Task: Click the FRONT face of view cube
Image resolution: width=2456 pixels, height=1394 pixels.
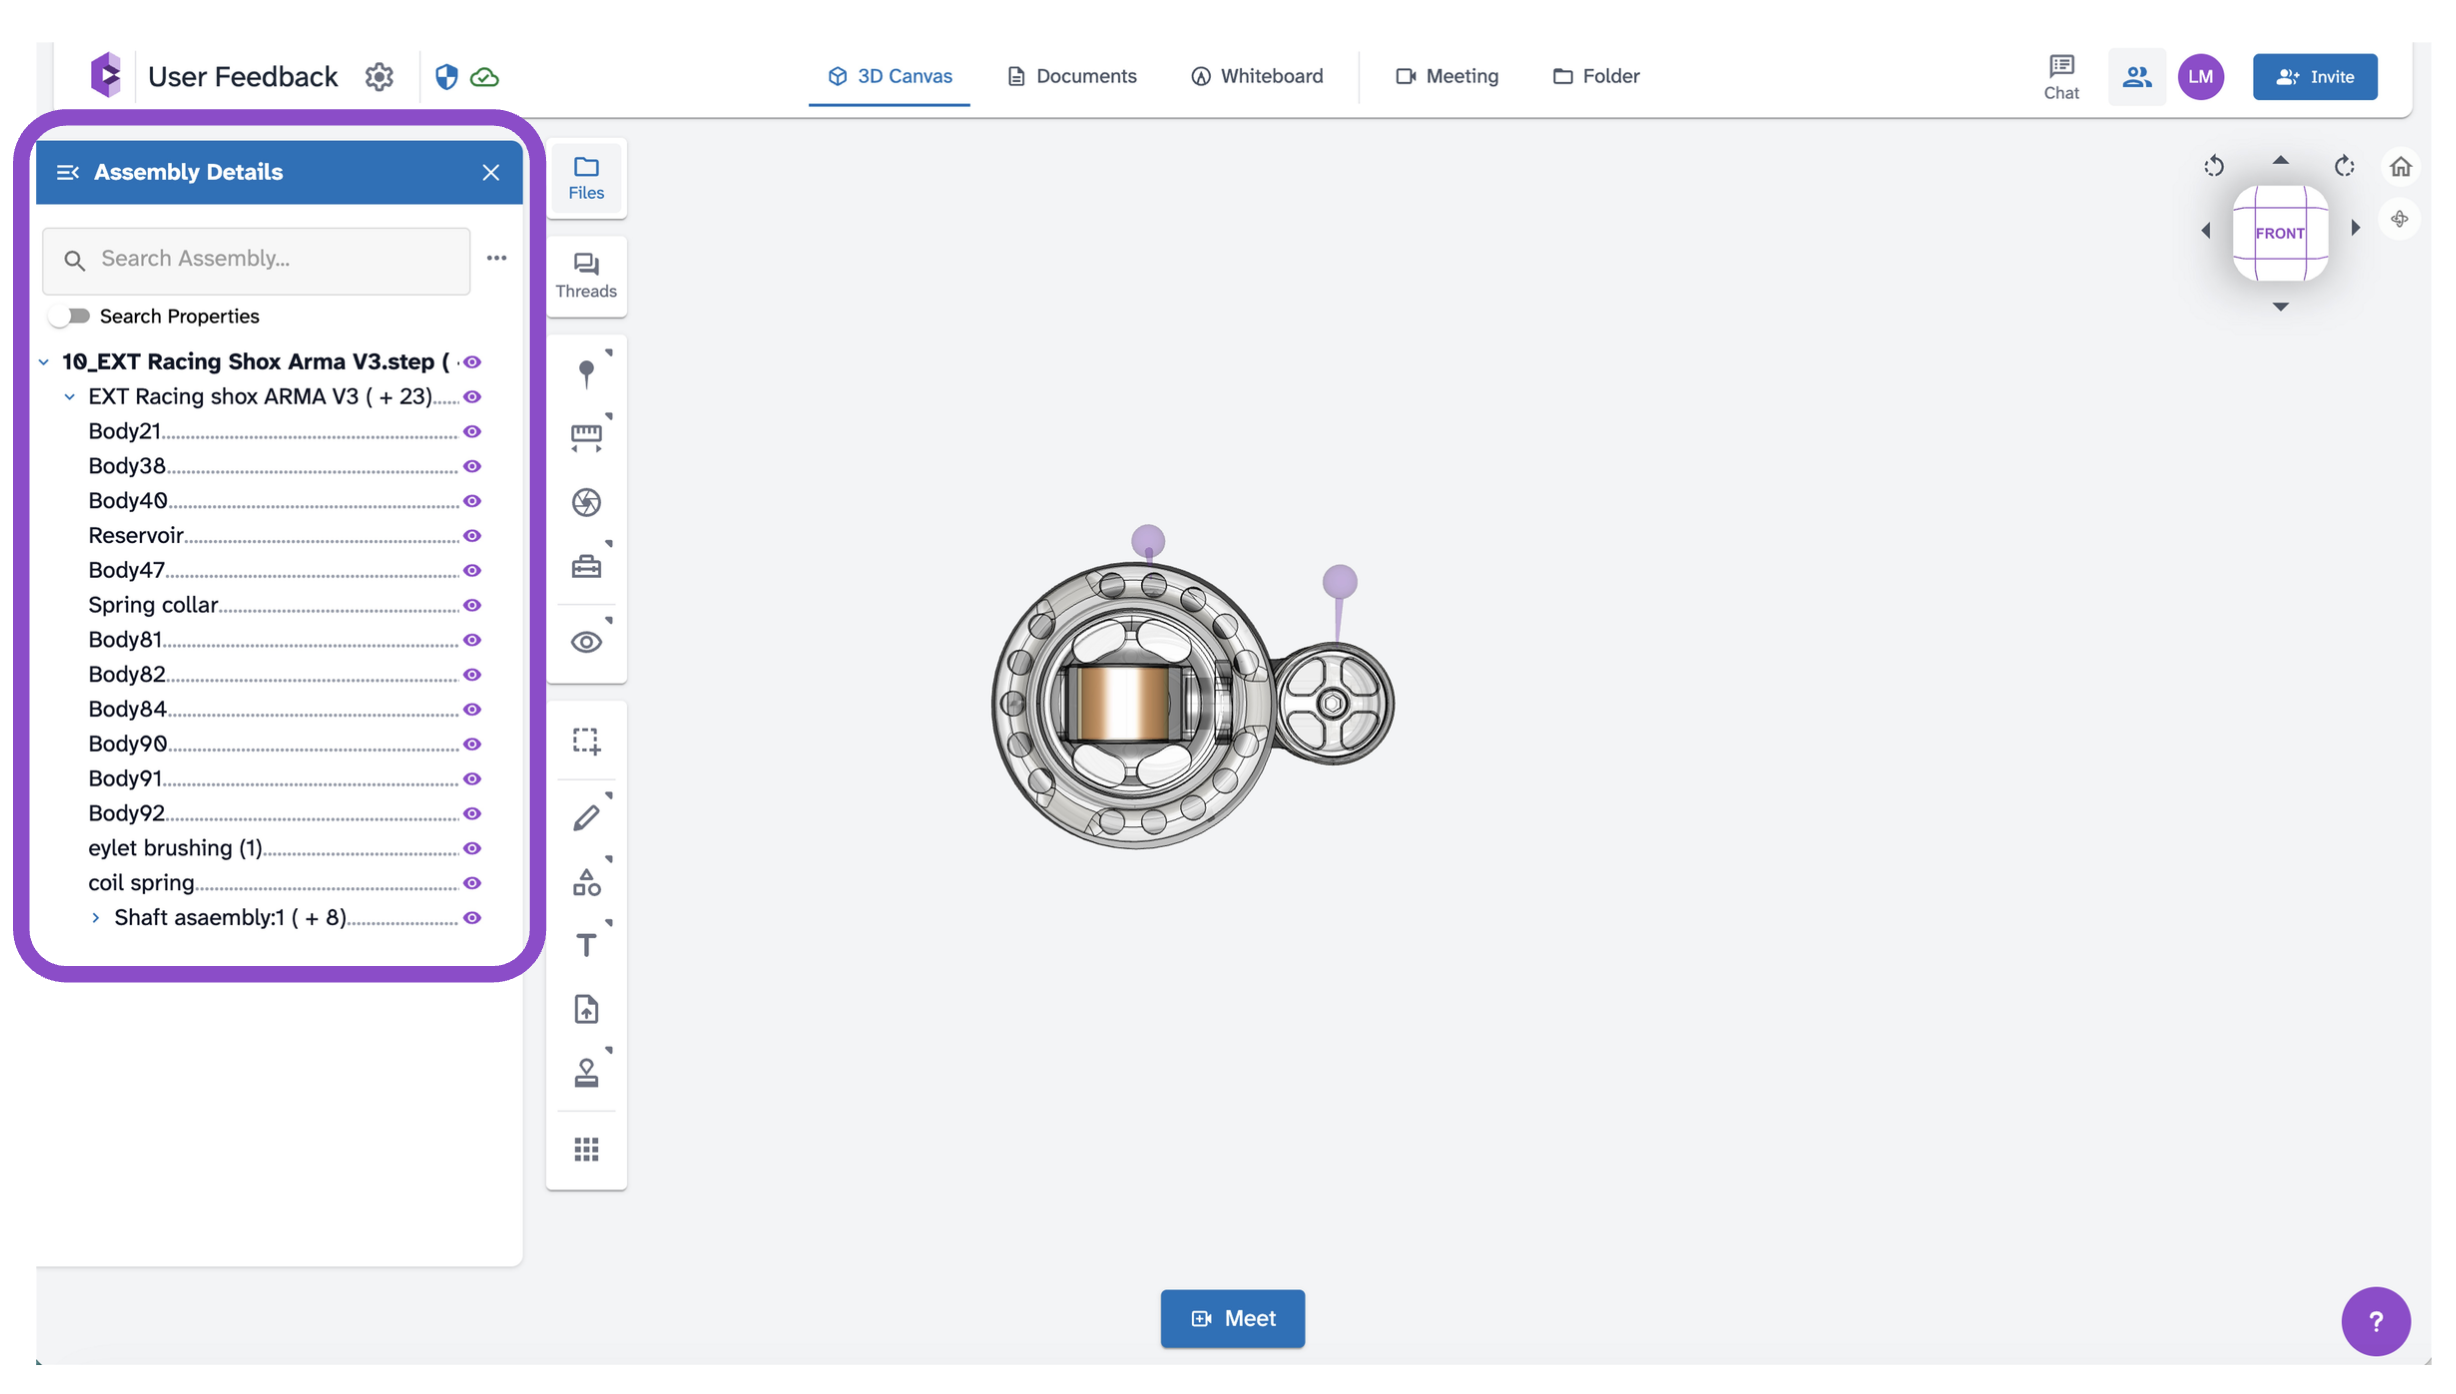Action: [2280, 234]
